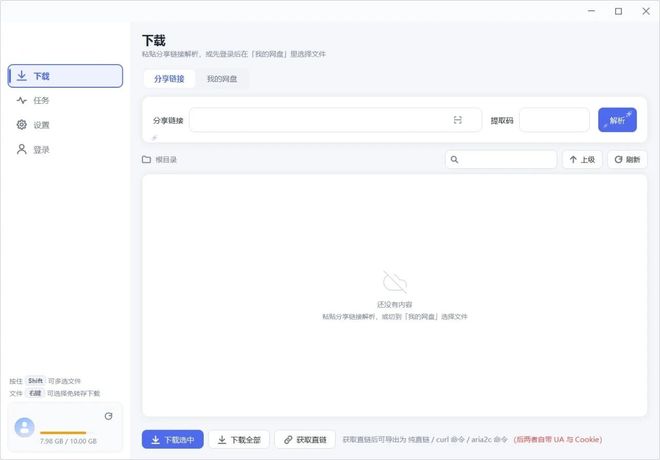Switch to the 我的网盘 tab
Screen dimensions: 660x460
pos(222,79)
